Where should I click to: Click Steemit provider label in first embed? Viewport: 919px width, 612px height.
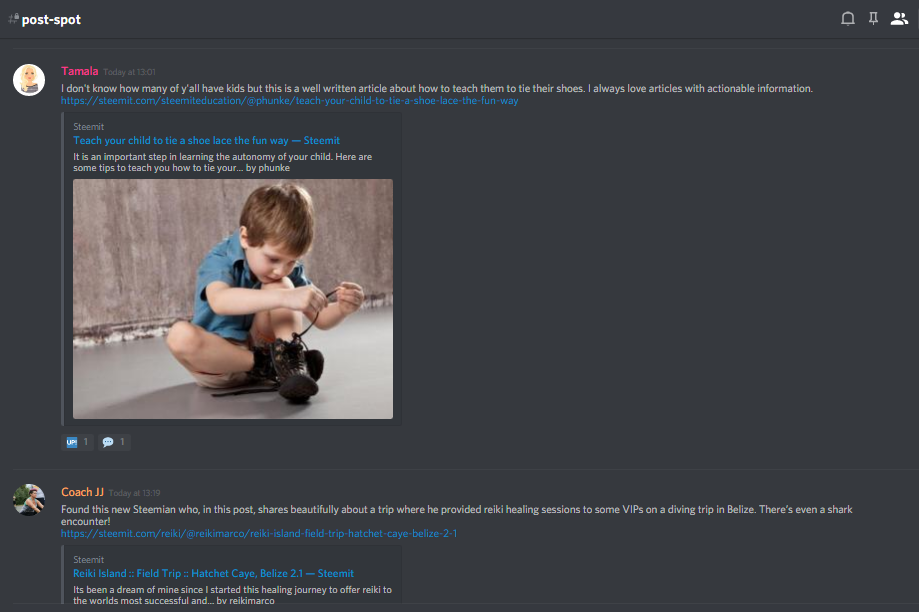tap(89, 127)
